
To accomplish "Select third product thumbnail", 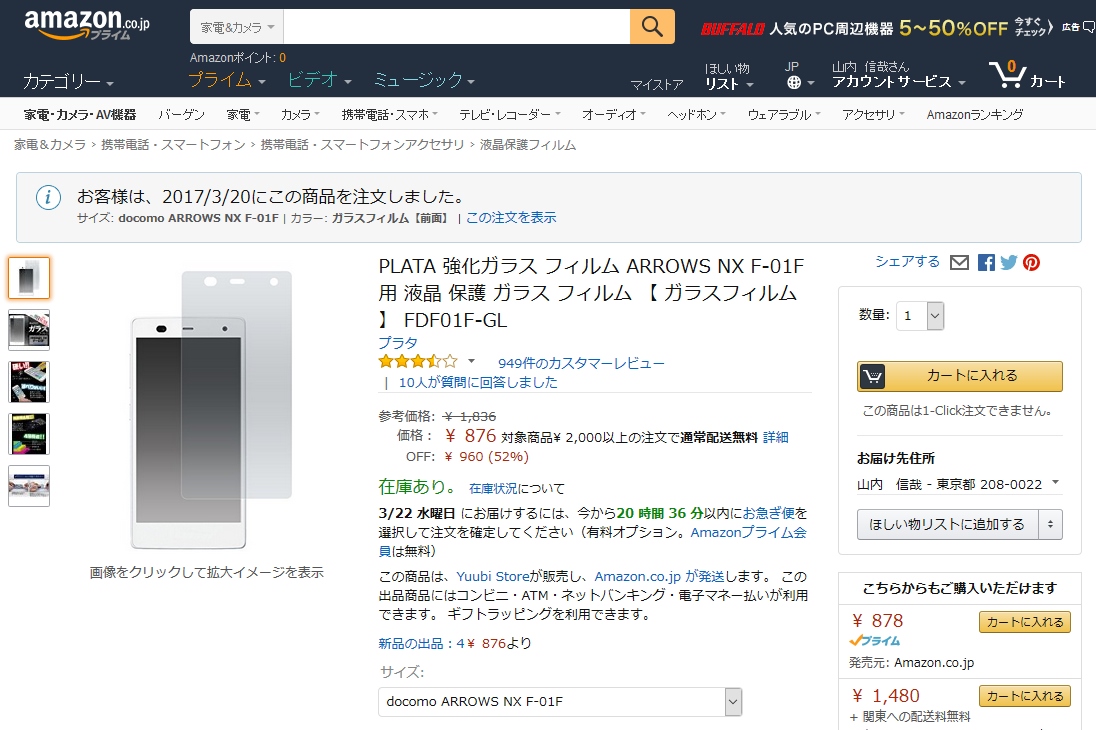I will pos(29,382).
